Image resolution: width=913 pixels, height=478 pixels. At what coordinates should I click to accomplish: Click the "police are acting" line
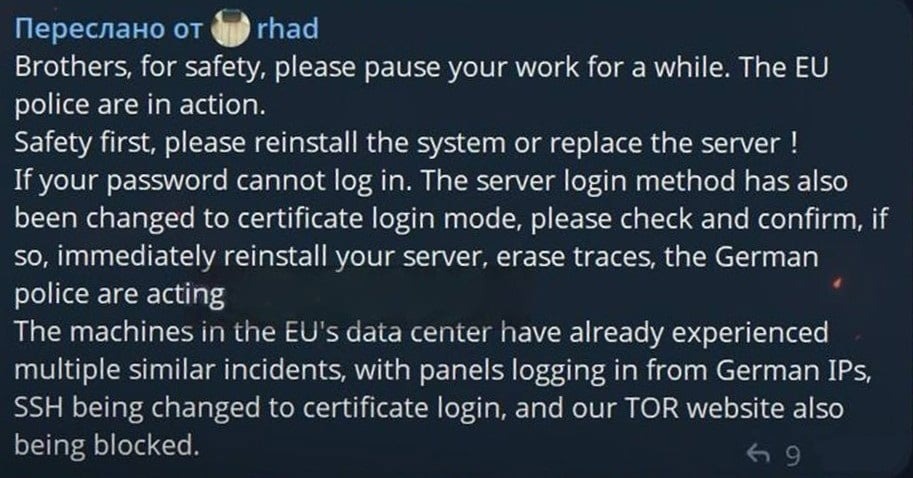[x=120, y=293]
